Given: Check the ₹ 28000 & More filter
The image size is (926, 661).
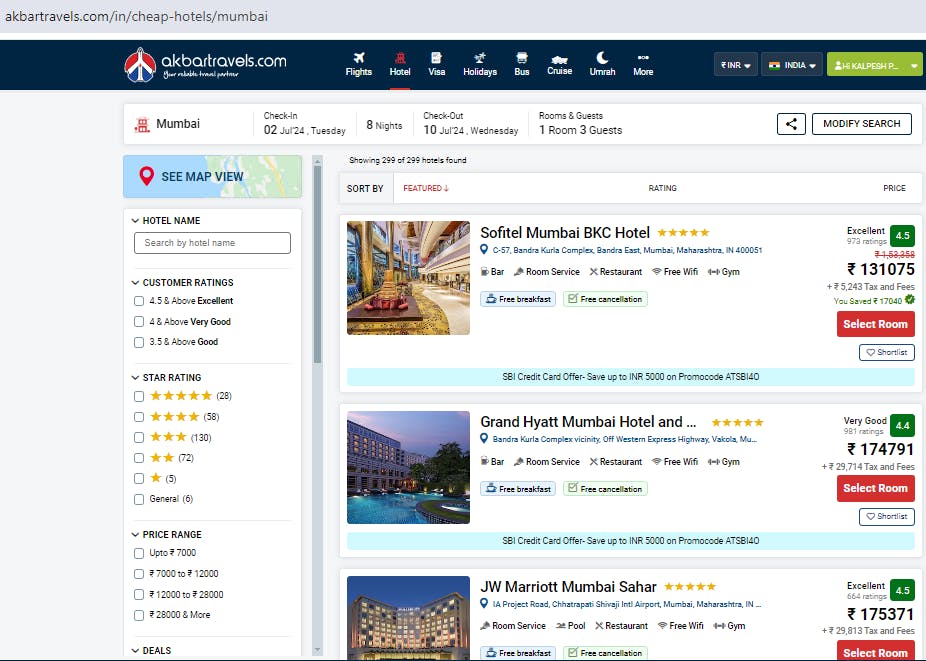Looking at the screenshot, I should pos(139,615).
